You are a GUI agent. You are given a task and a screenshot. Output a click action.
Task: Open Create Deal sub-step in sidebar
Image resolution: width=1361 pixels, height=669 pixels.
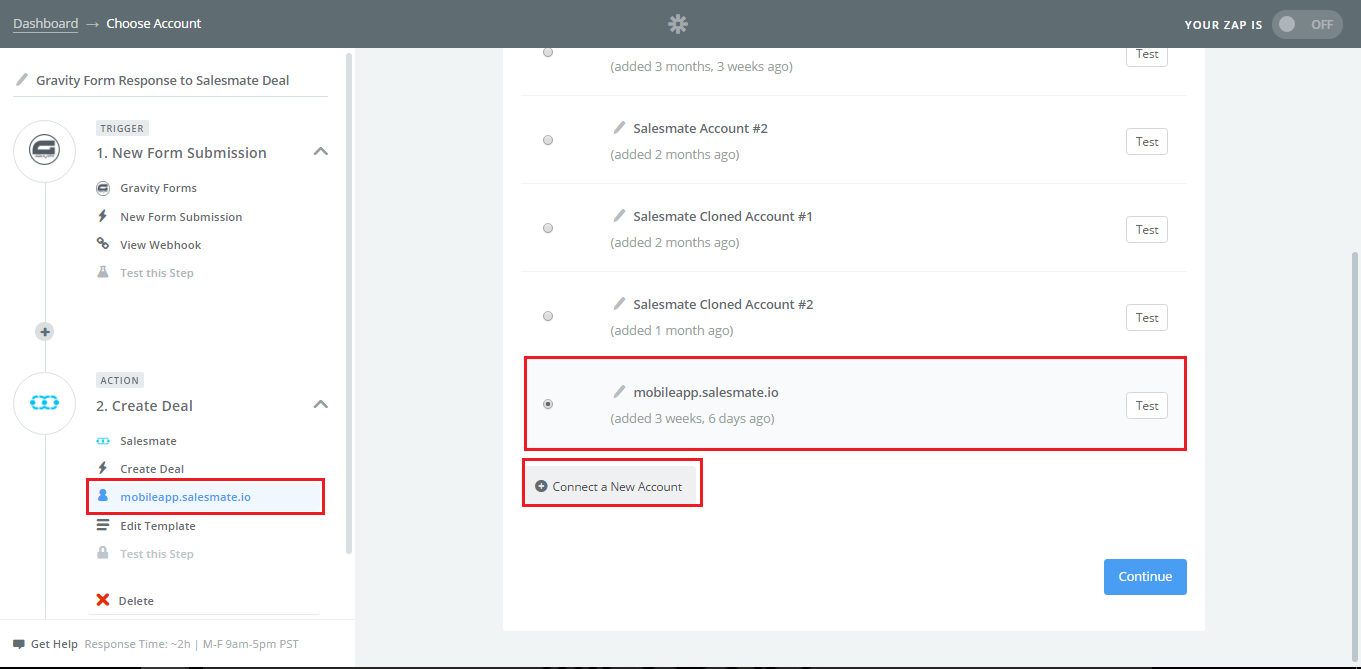tap(152, 469)
